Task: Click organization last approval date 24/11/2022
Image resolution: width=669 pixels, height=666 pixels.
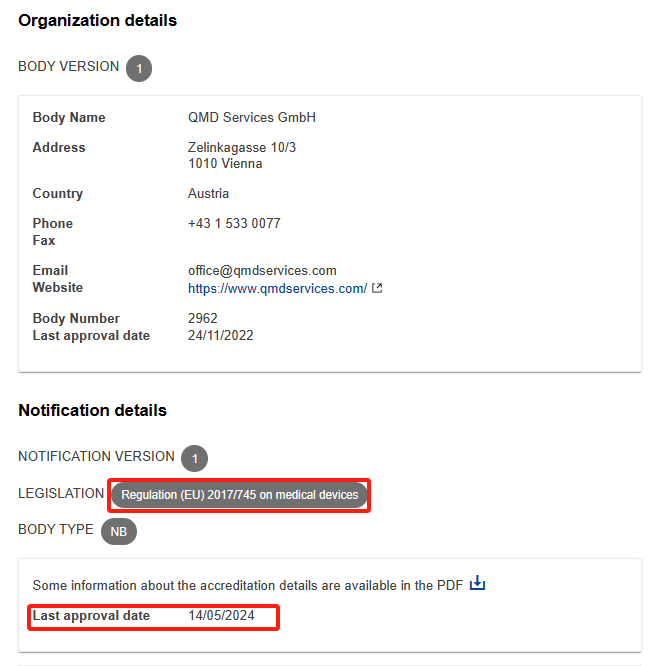Action: (221, 335)
